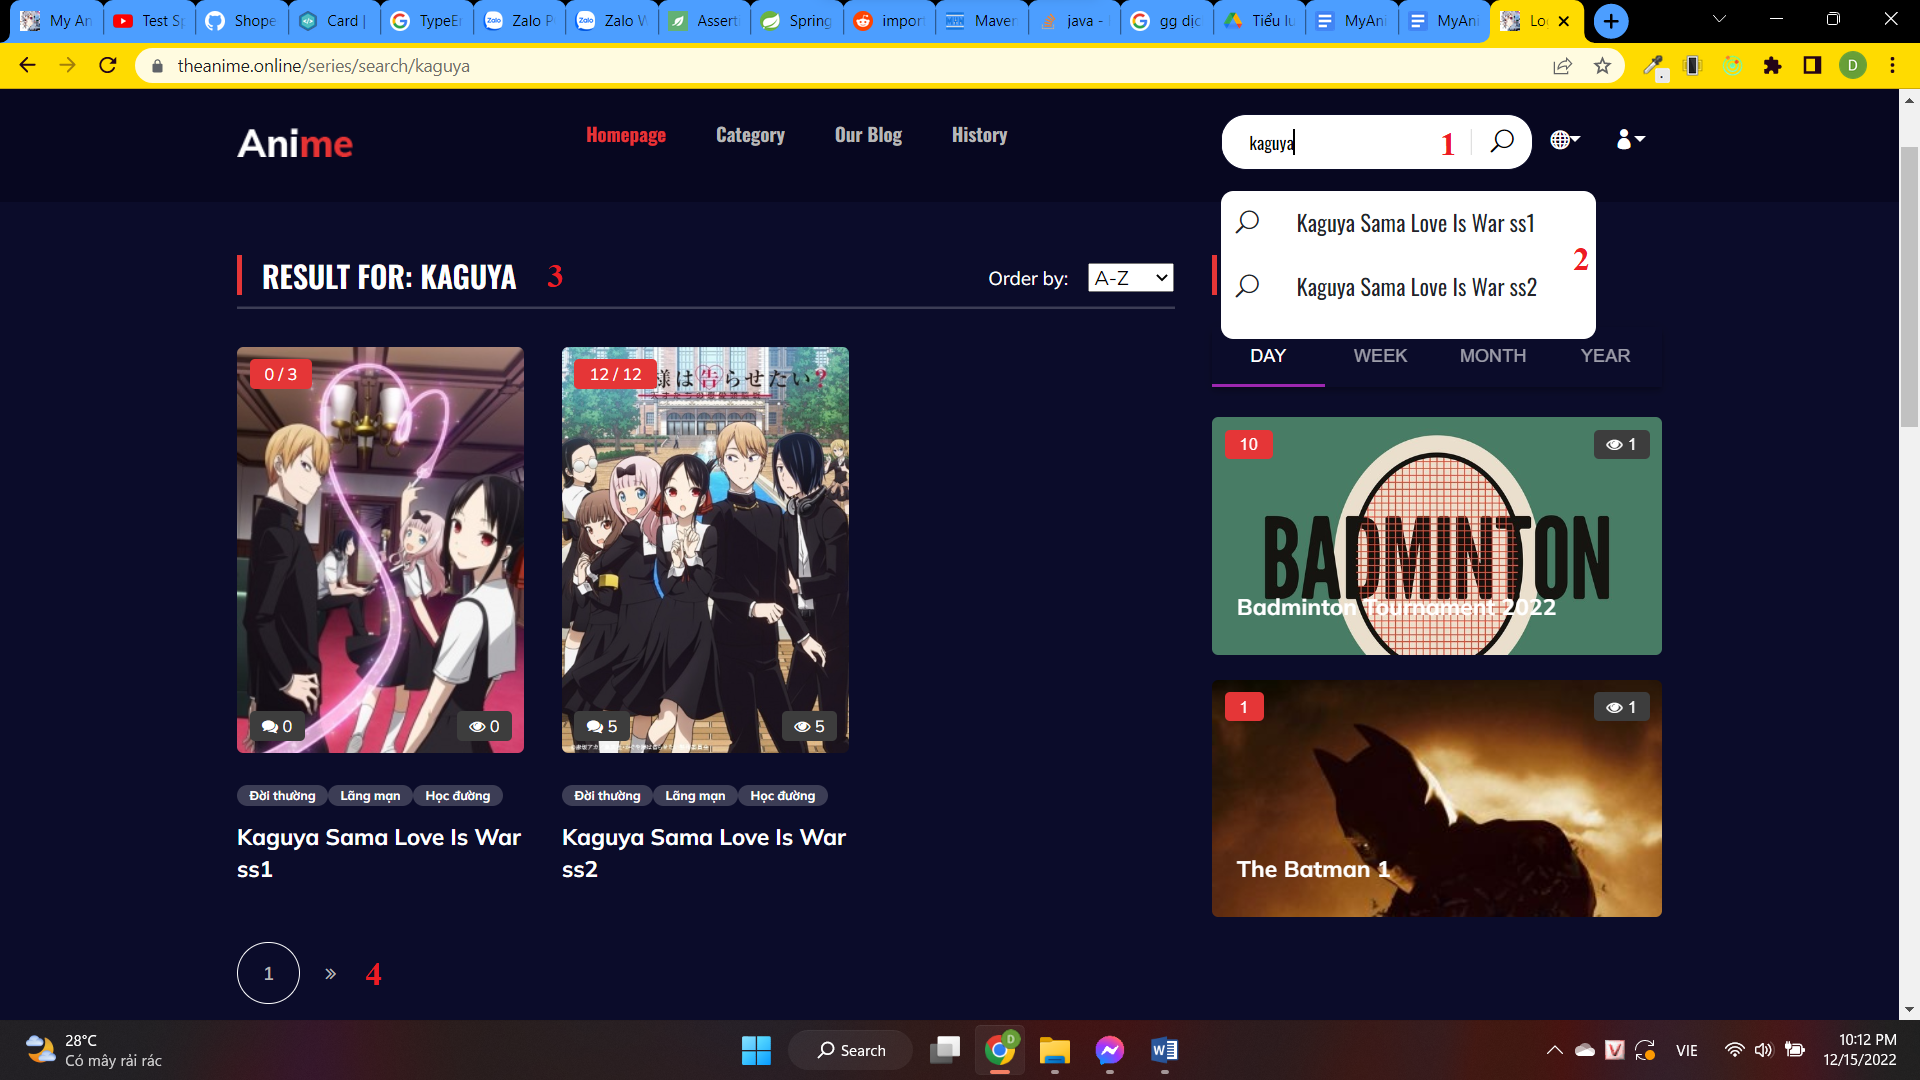Click the search magnifier icon in search box
Screen dimensions: 1920x1080
point(1501,141)
